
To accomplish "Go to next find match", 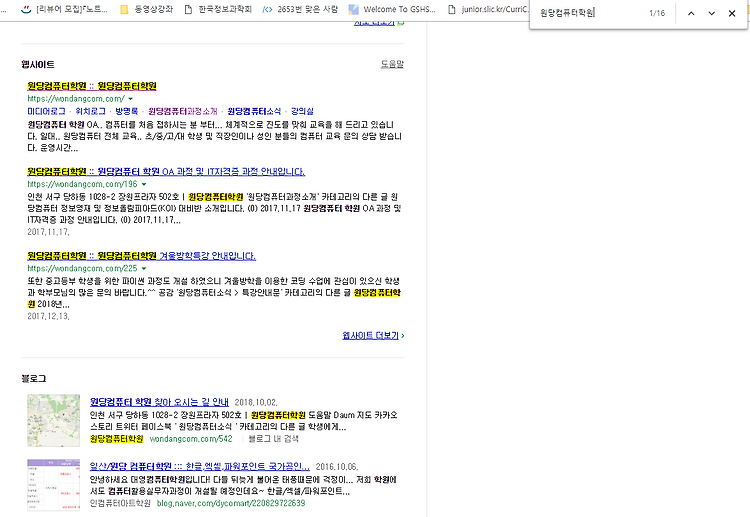I will pos(711,13).
